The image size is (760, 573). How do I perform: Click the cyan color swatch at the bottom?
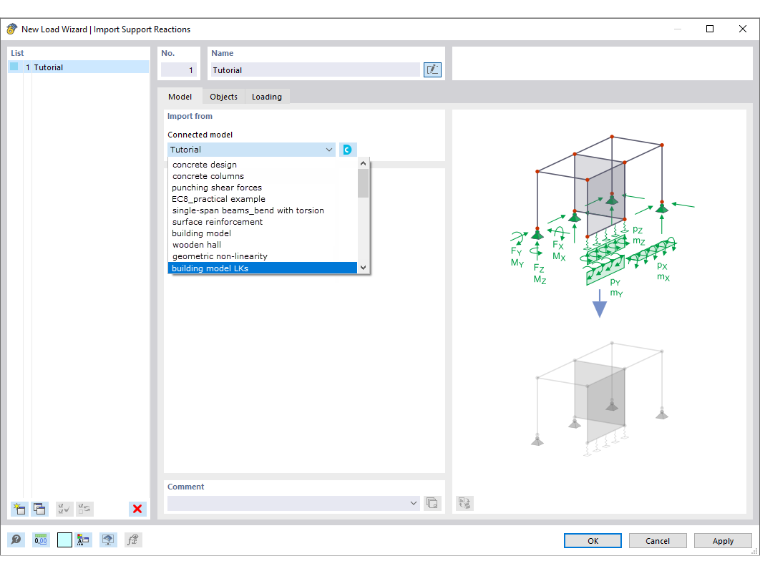64,540
